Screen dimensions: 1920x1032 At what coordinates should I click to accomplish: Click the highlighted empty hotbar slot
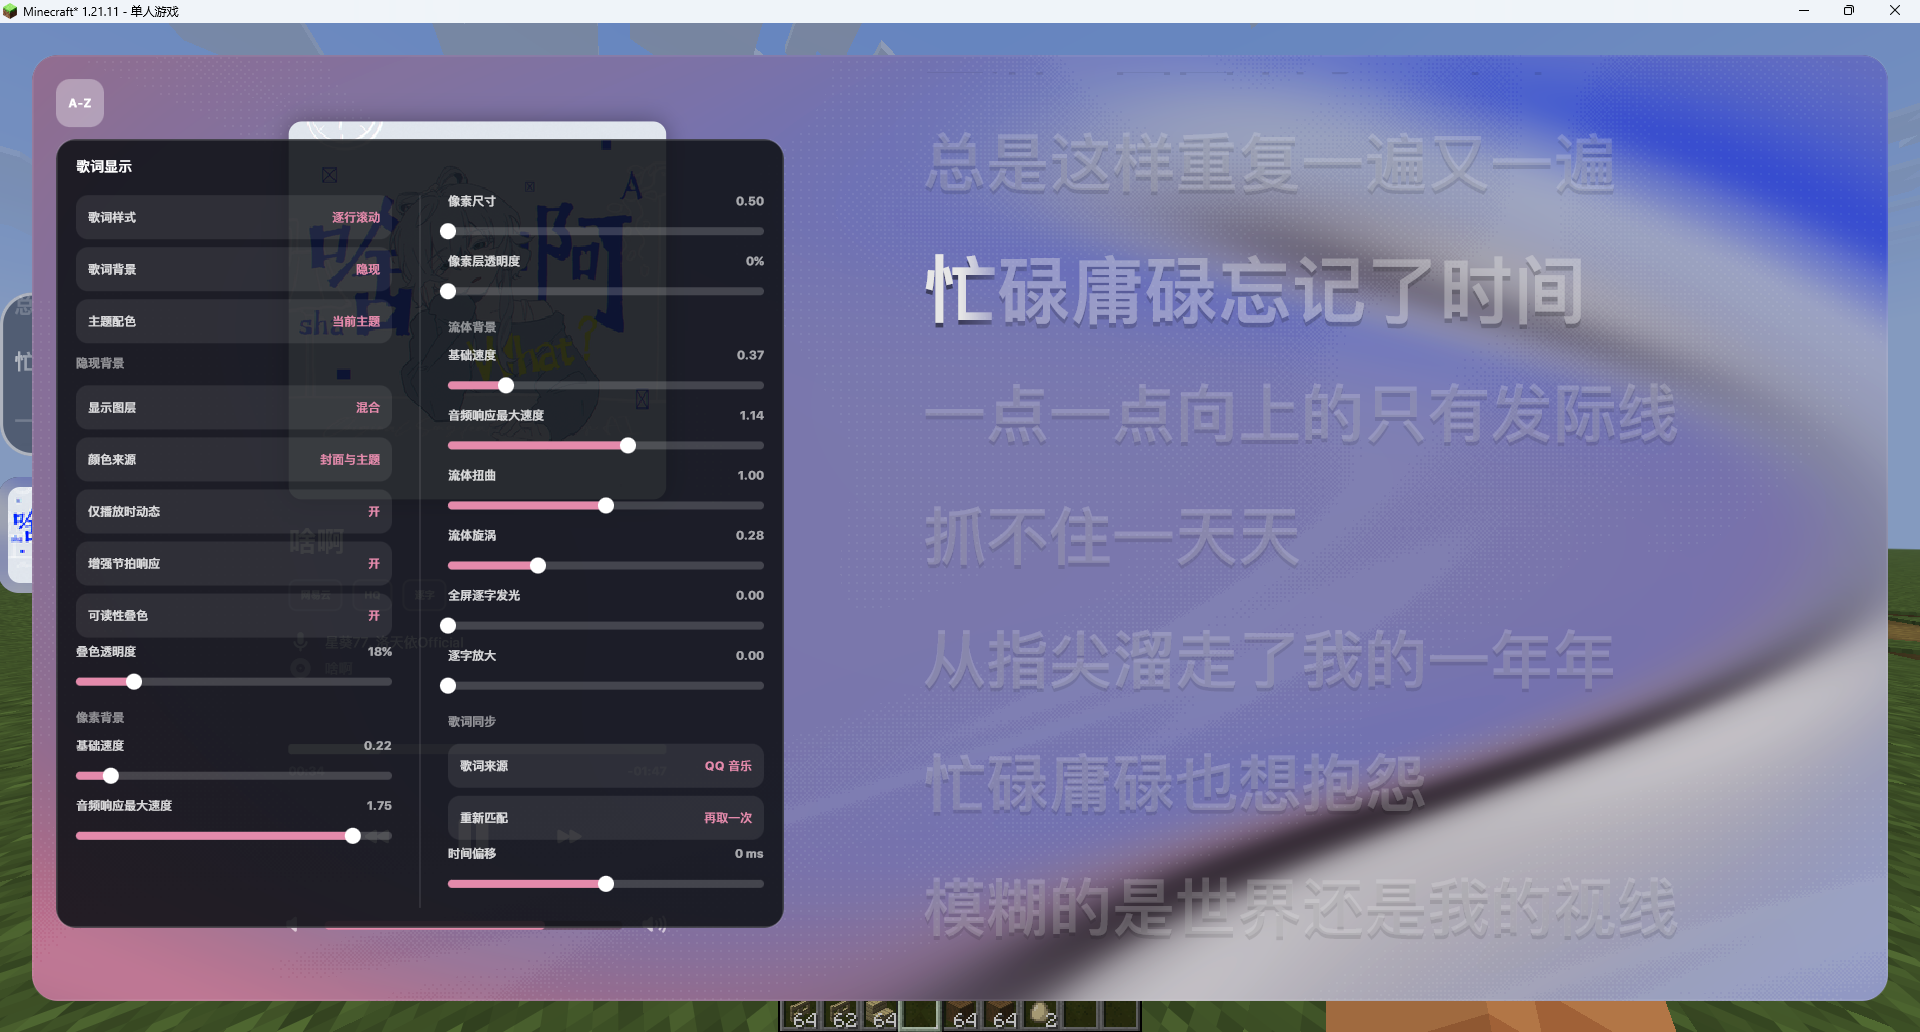pyautogui.click(x=921, y=1015)
